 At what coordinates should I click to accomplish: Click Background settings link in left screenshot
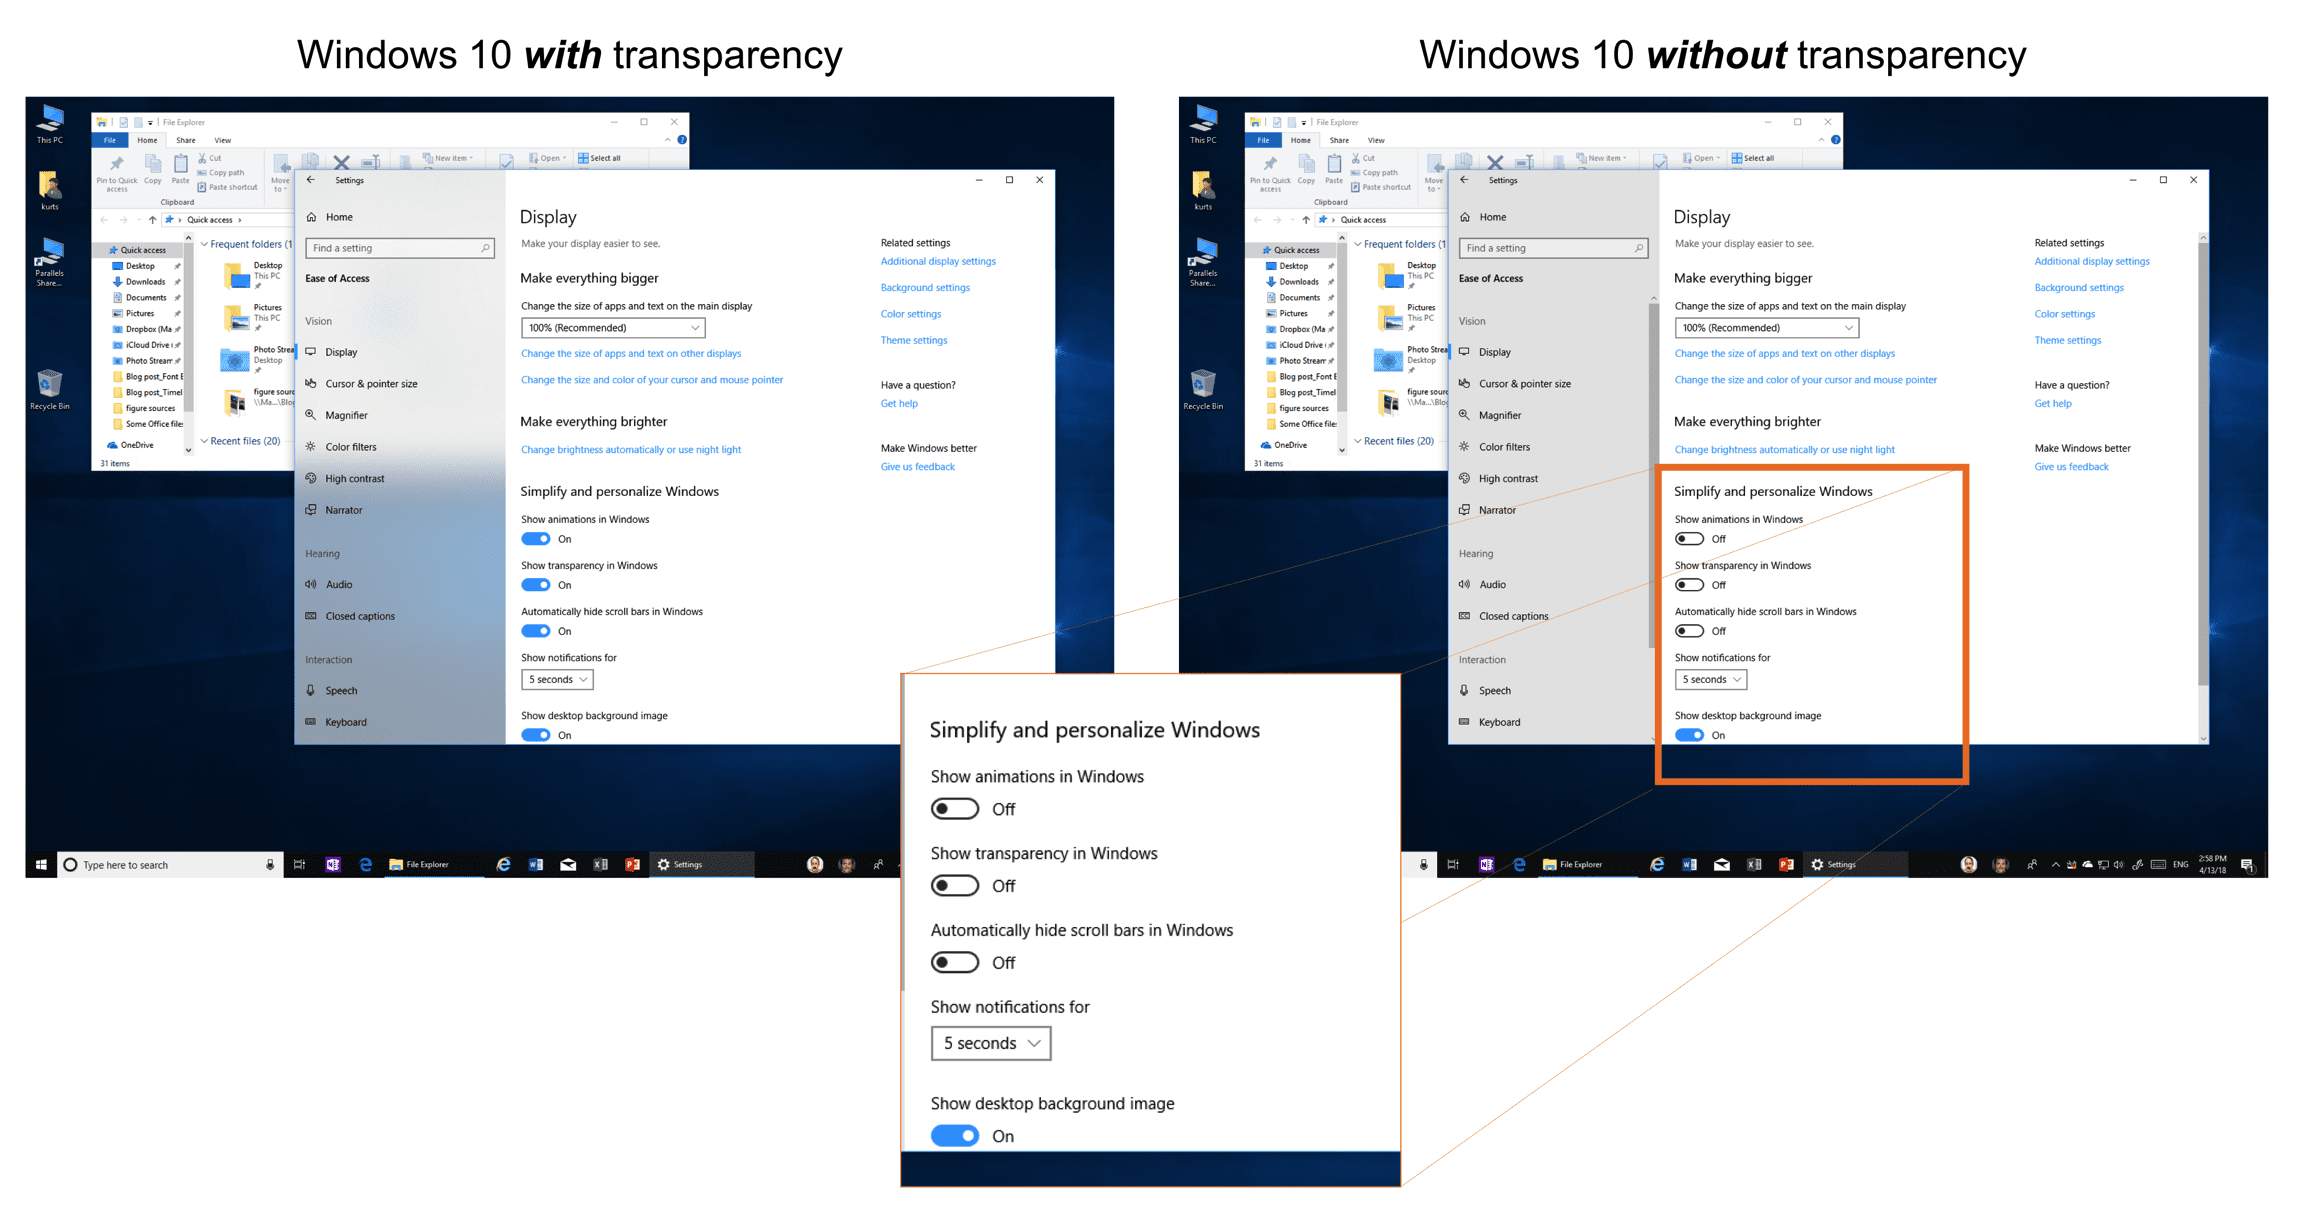point(924,288)
